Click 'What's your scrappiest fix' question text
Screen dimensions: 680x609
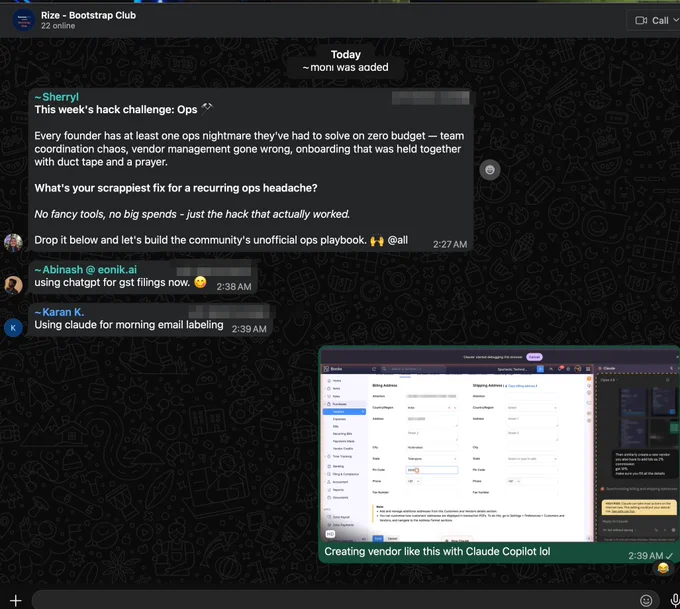tap(176, 188)
